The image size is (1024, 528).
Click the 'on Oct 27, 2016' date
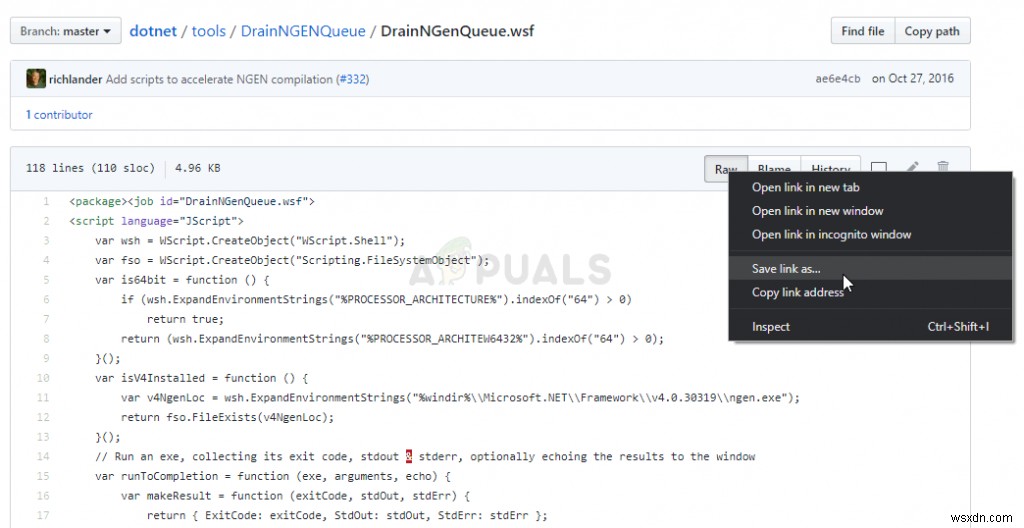pyautogui.click(x=912, y=78)
